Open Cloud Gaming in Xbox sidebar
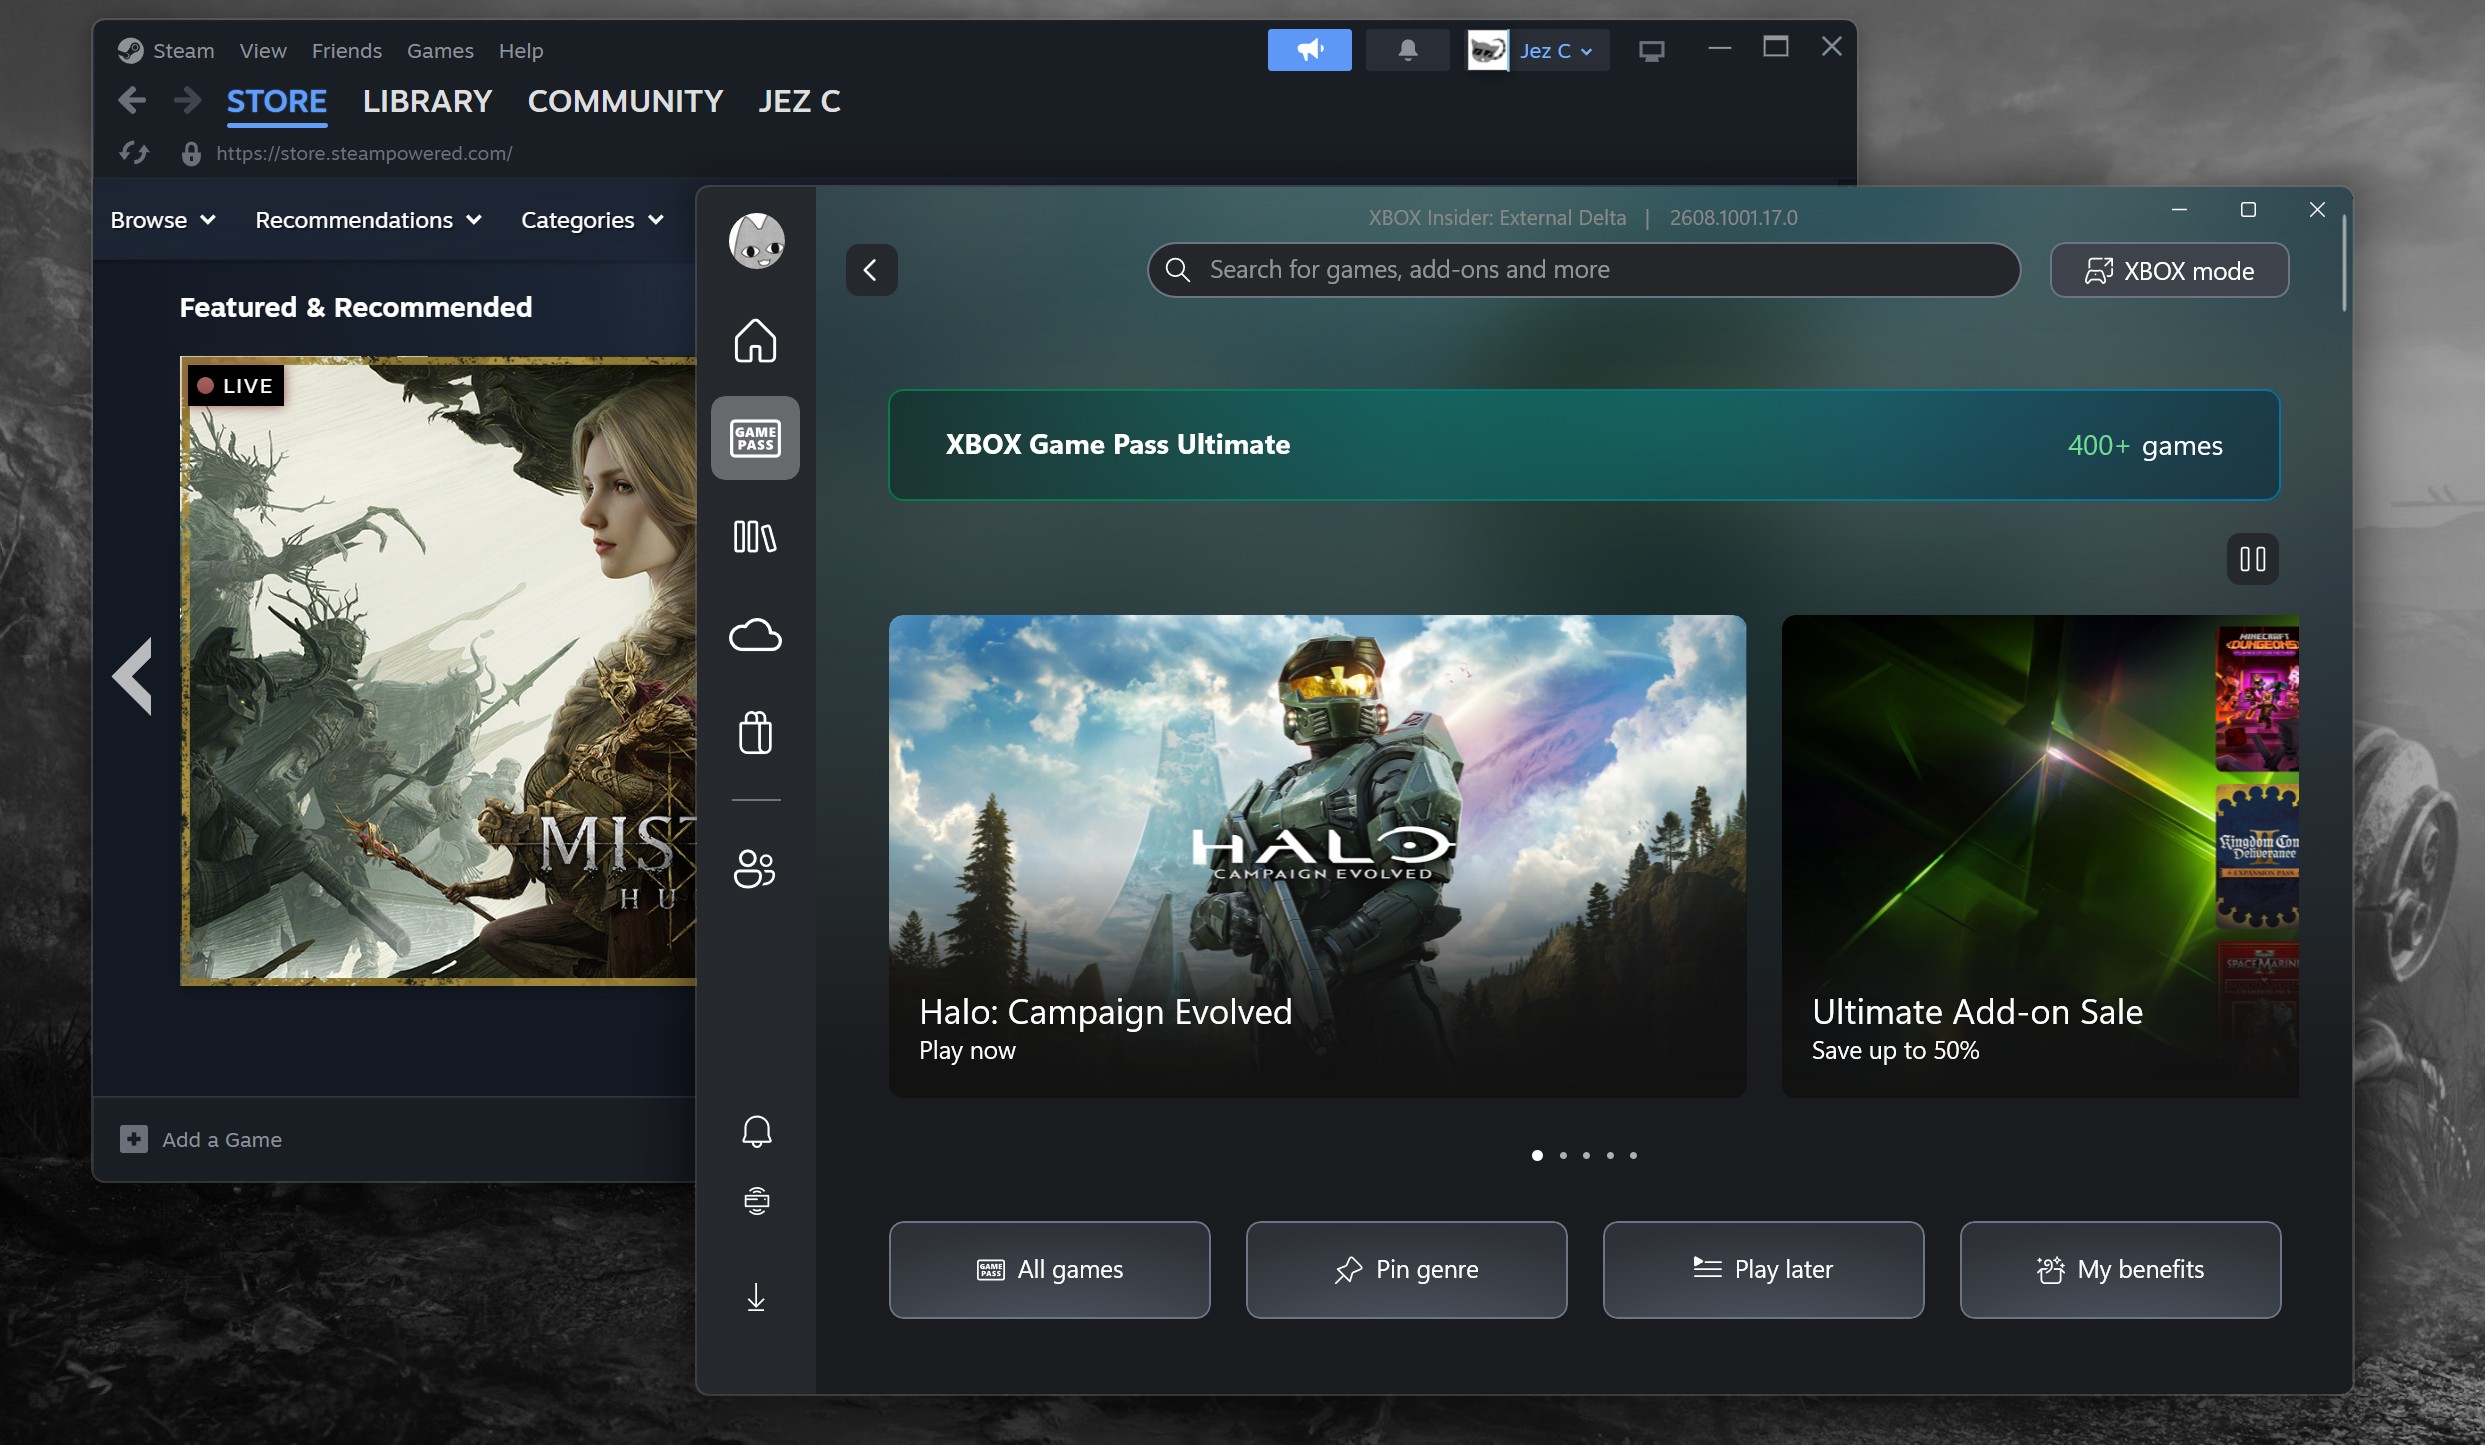Image resolution: width=2485 pixels, height=1445 pixels. [x=755, y=634]
